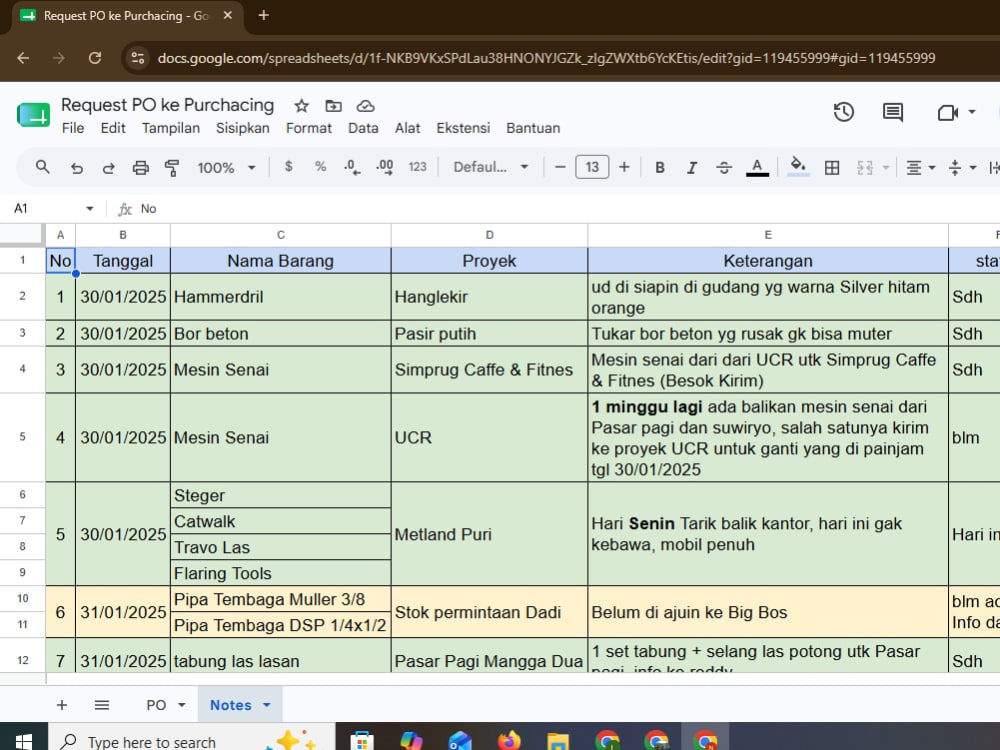Viewport: 1000px width, 750px height.
Task: Open the Data menu
Action: pos(363,128)
